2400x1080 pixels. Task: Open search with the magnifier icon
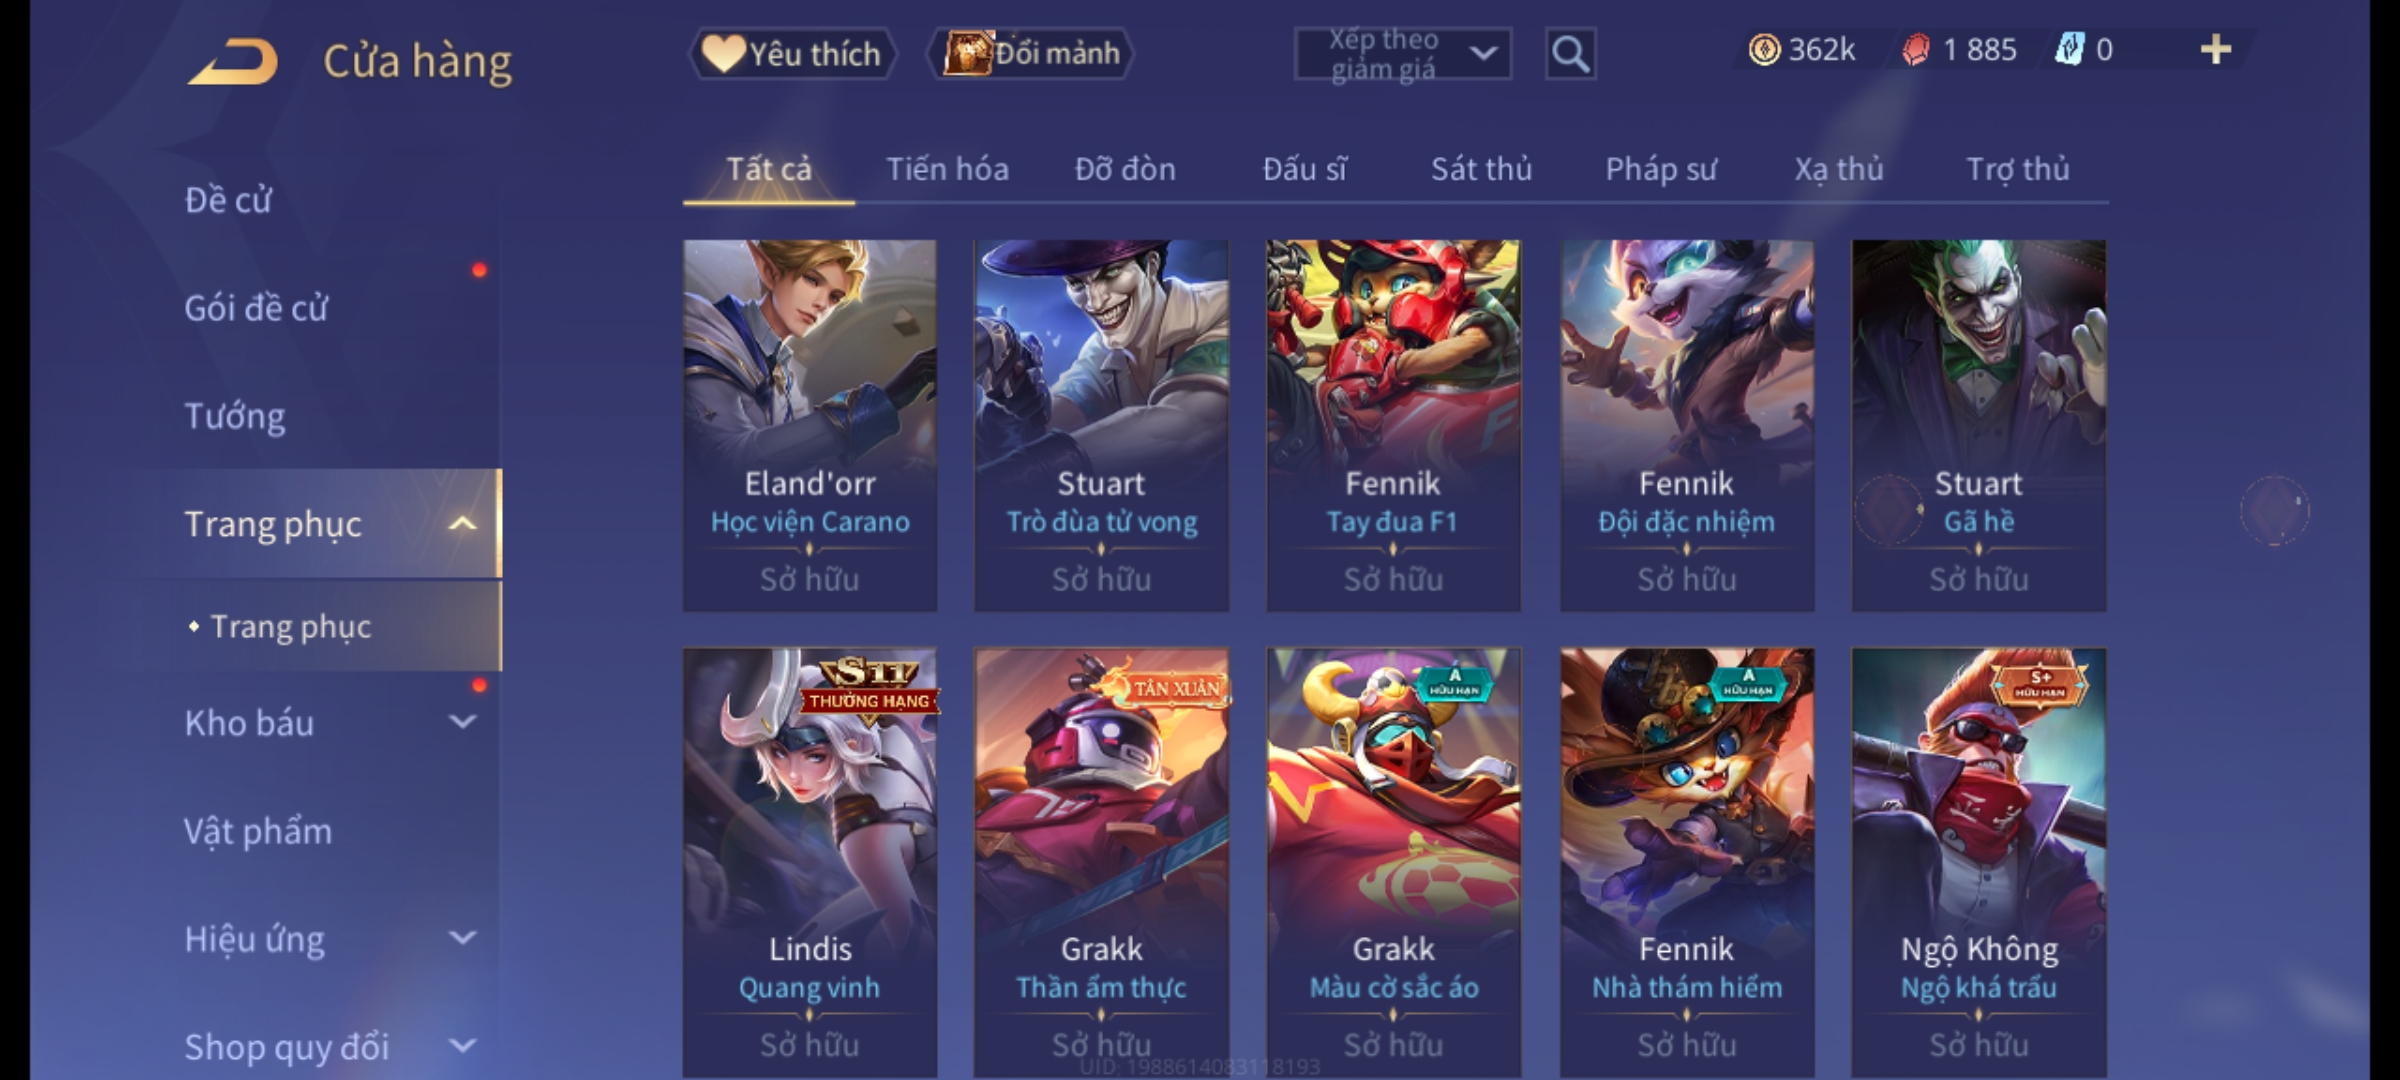pyautogui.click(x=1570, y=54)
